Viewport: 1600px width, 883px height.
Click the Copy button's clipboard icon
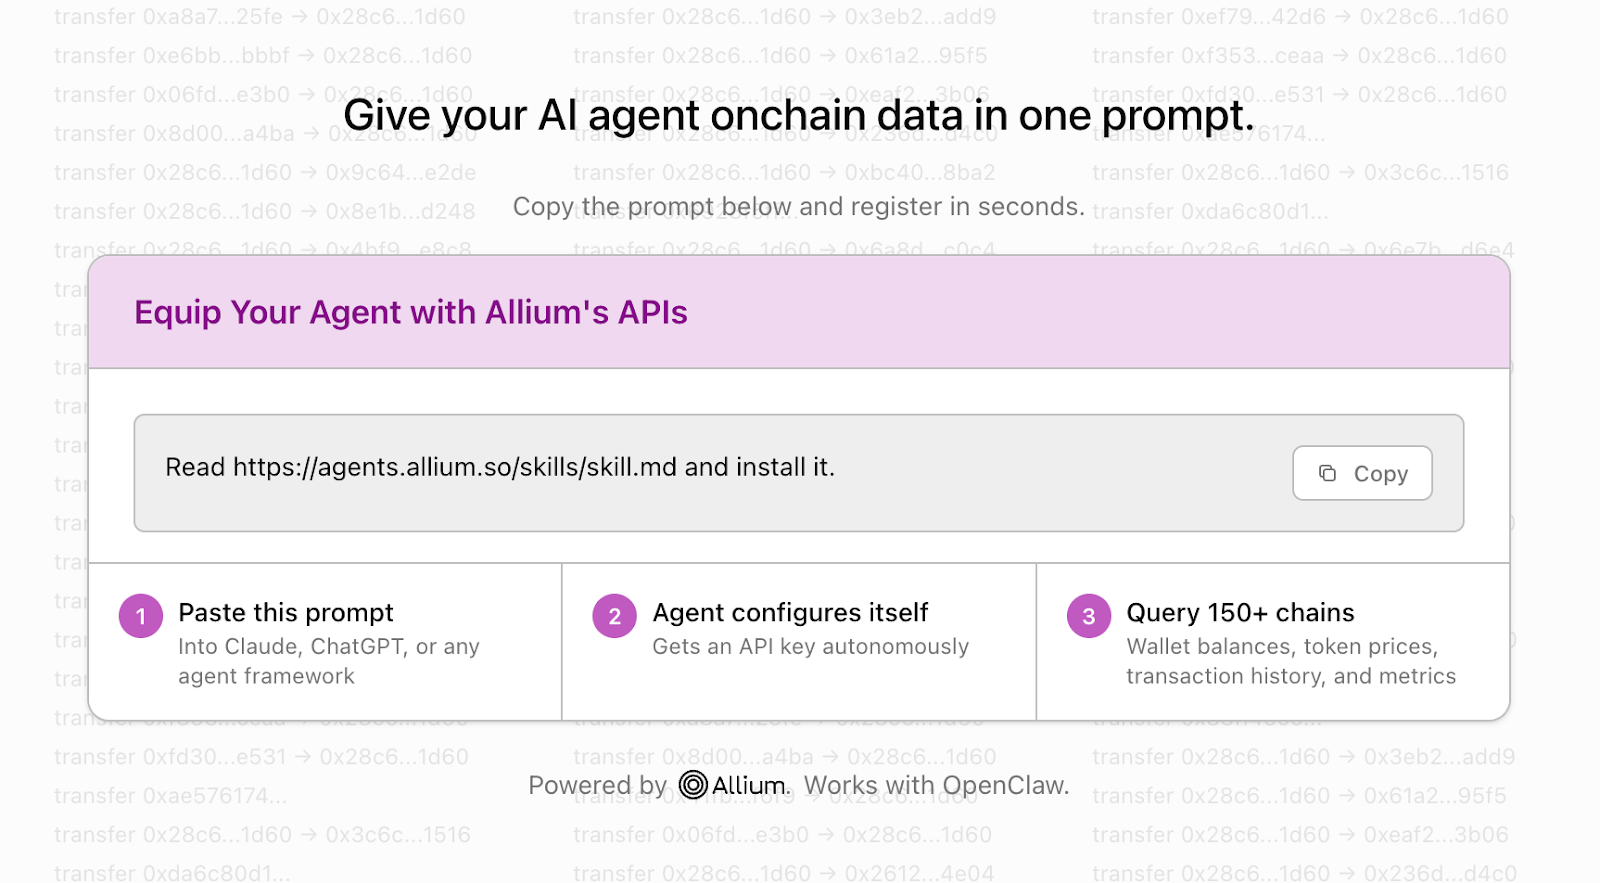point(1327,473)
